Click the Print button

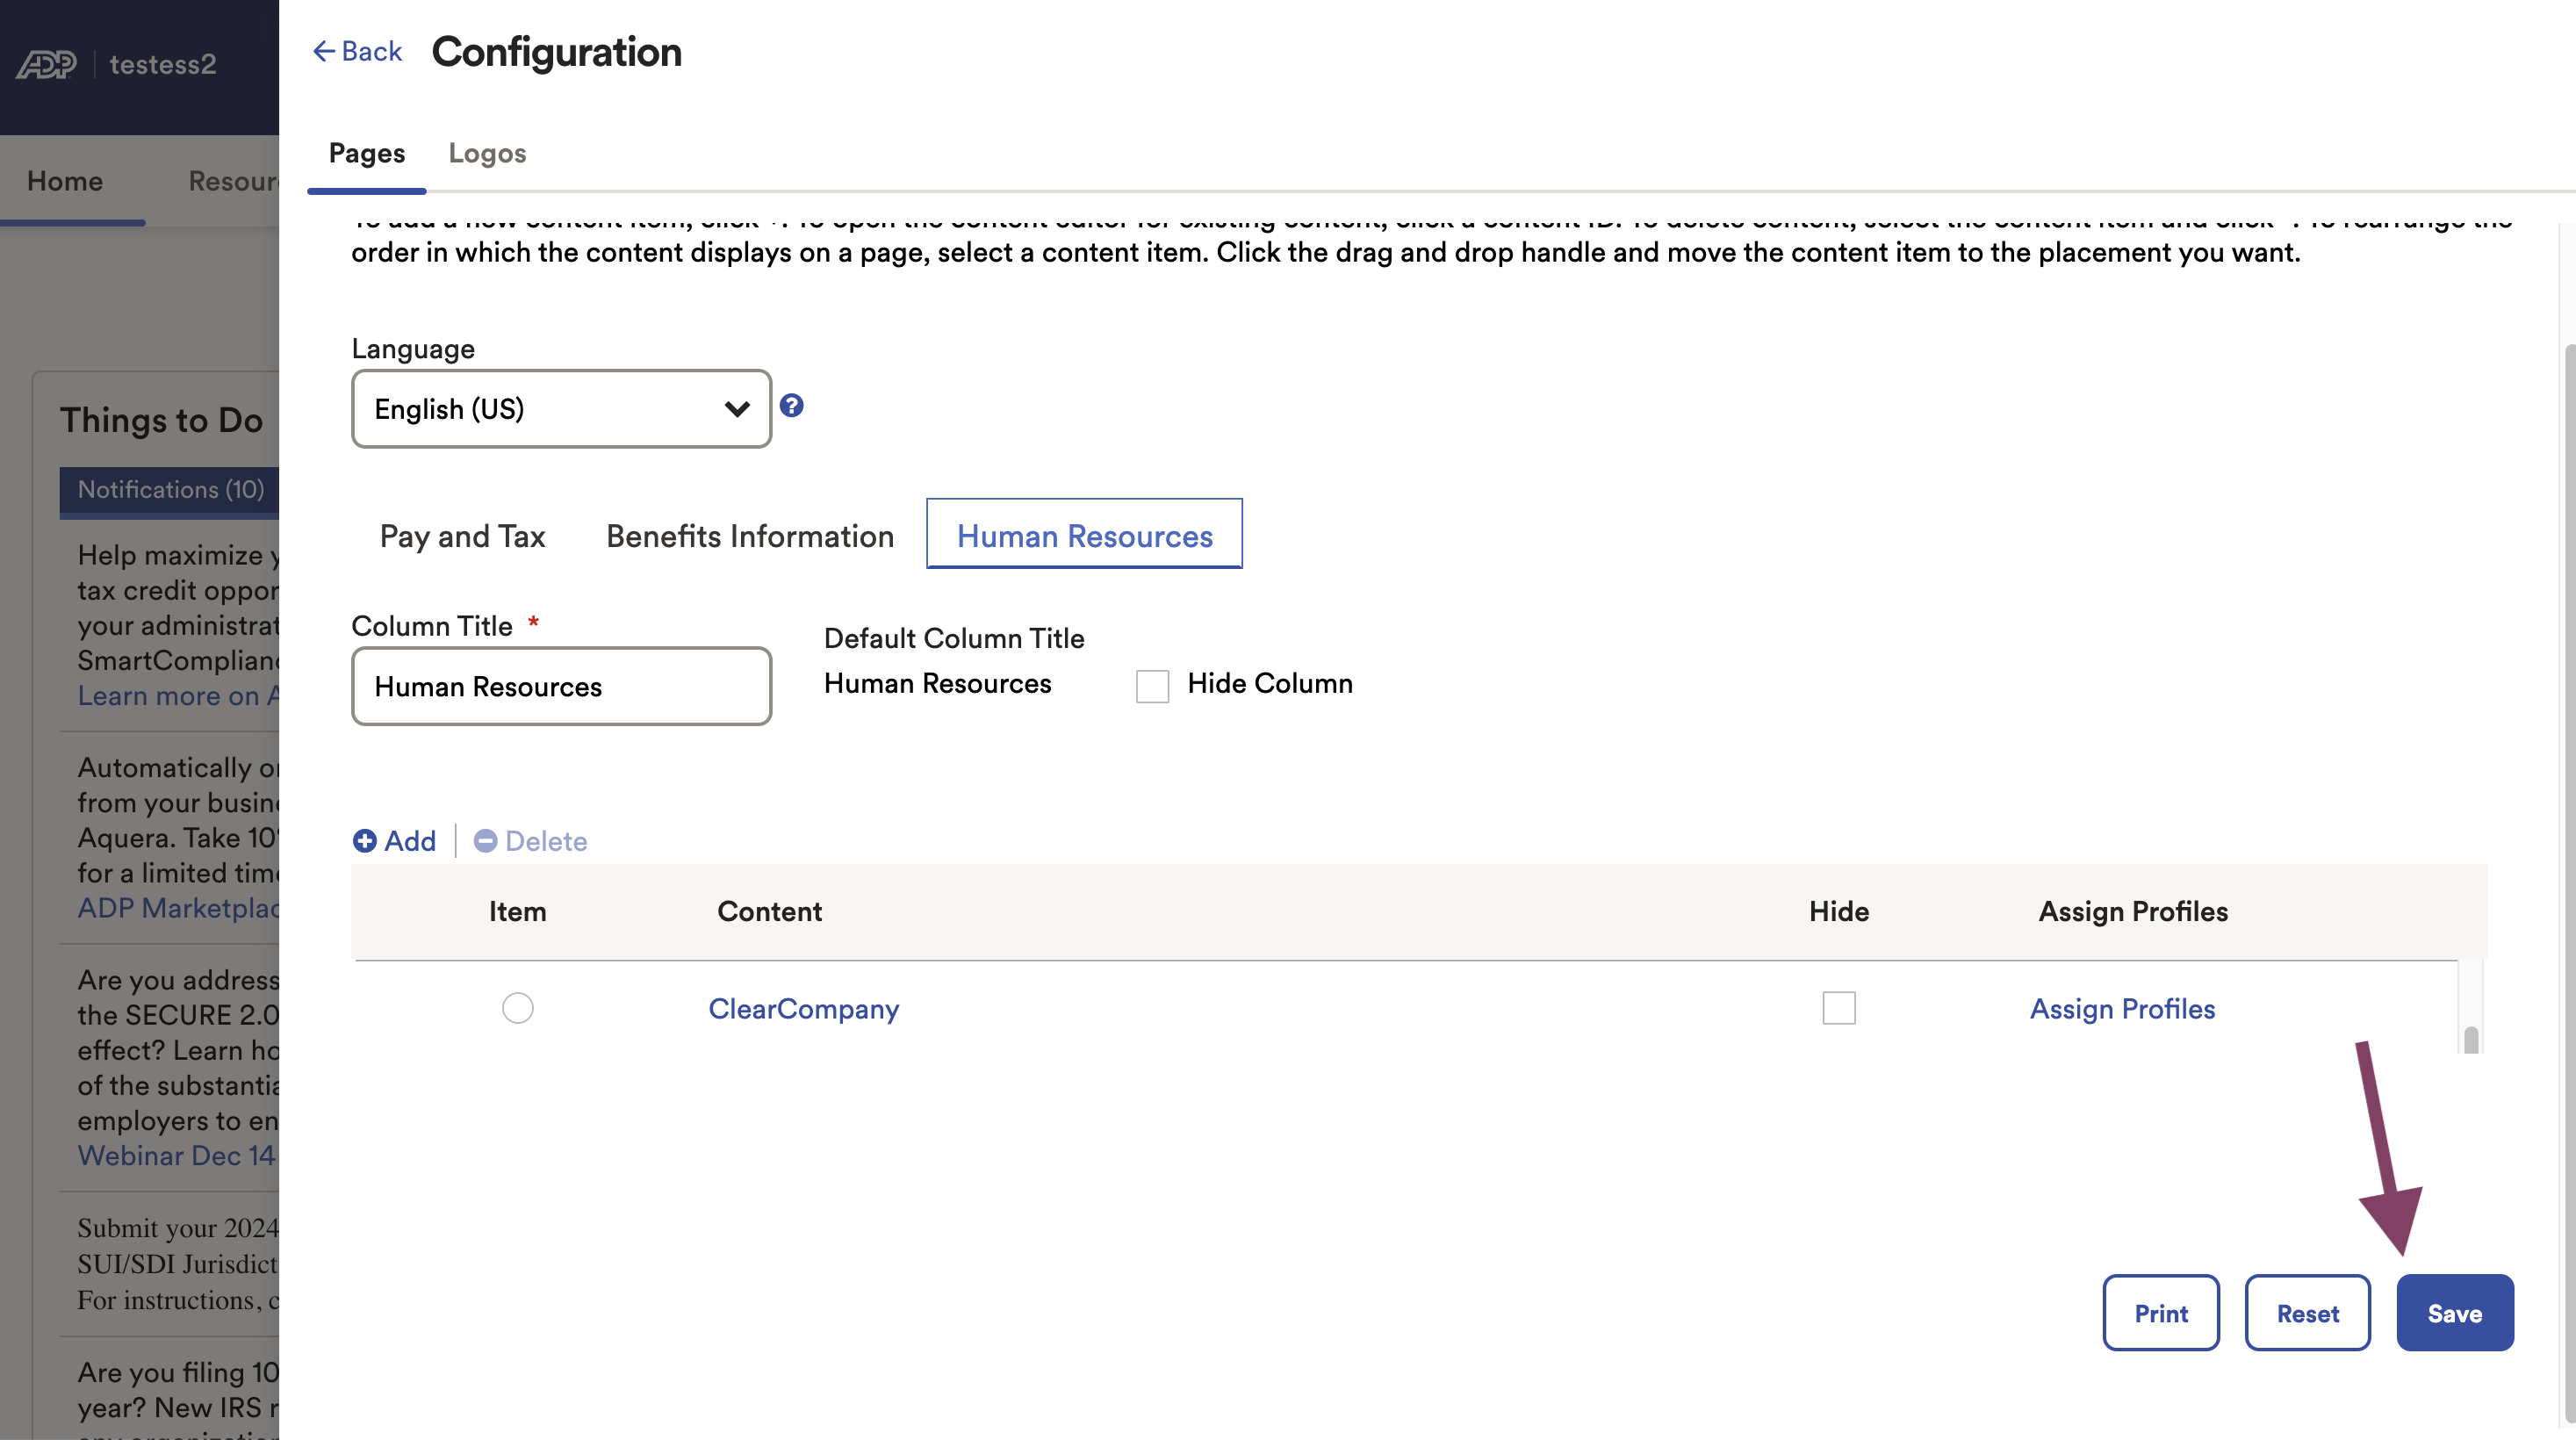[x=2161, y=1313]
